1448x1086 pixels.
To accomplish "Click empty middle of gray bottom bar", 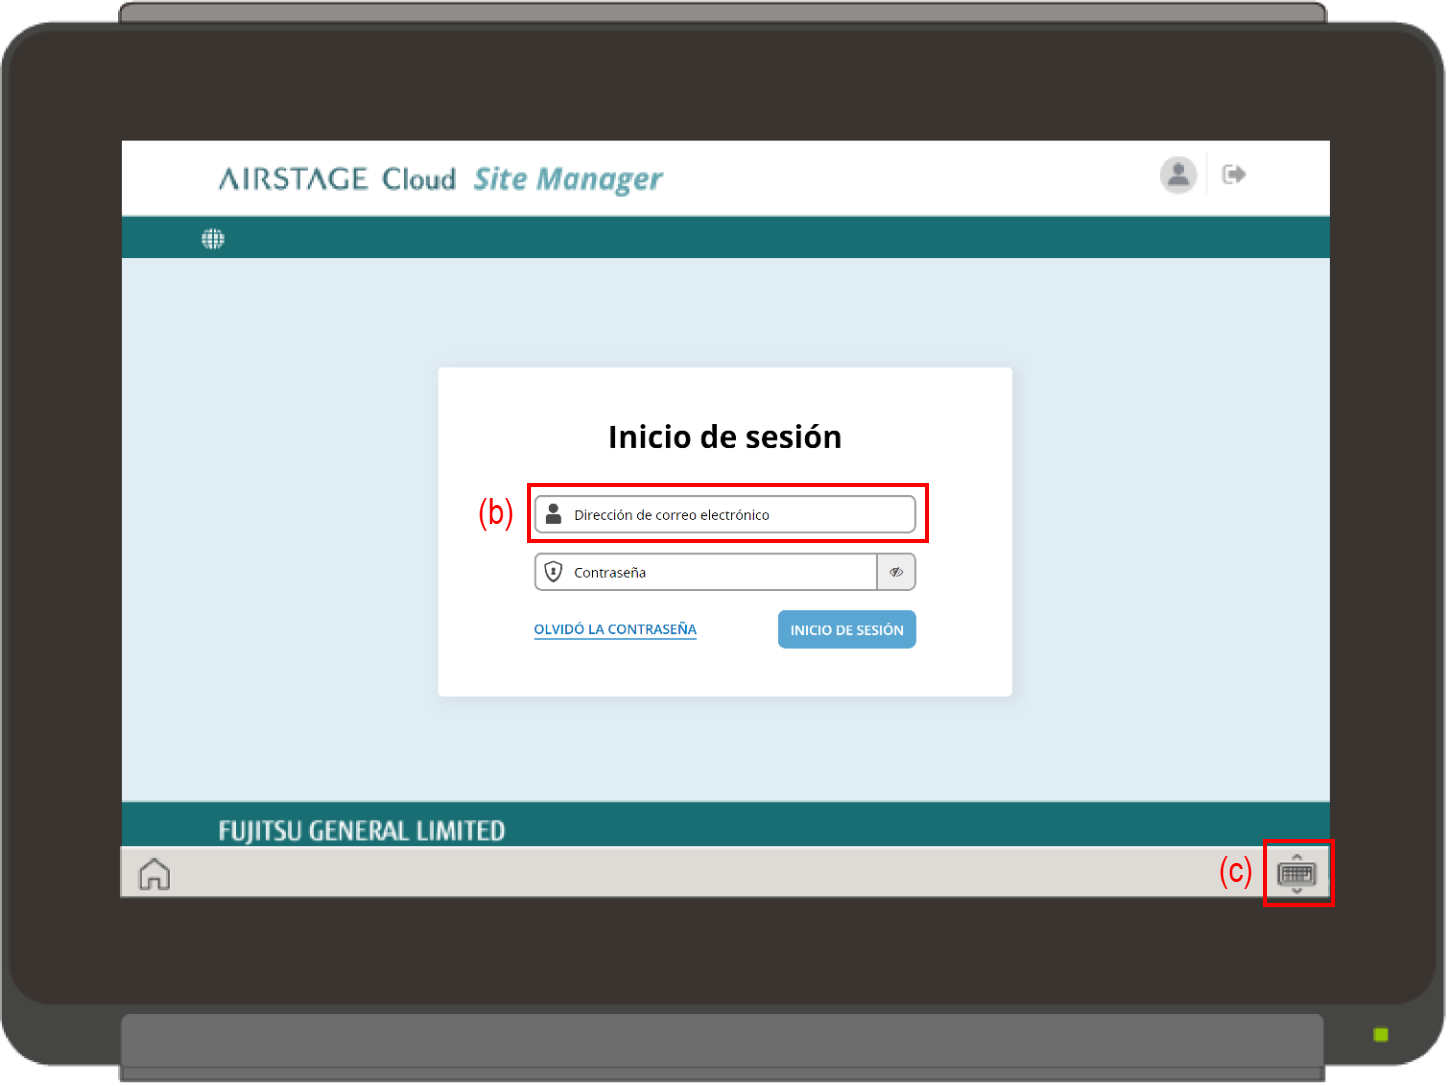I will tap(700, 874).
